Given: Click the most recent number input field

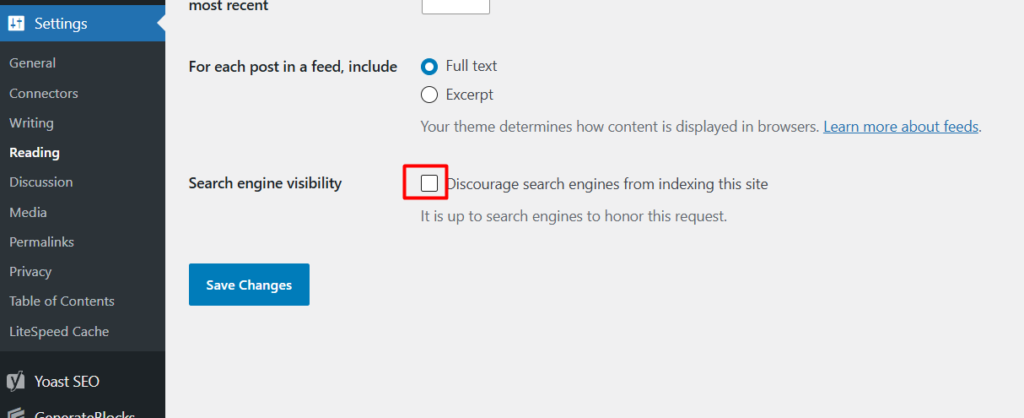Looking at the screenshot, I should coord(456,7).
